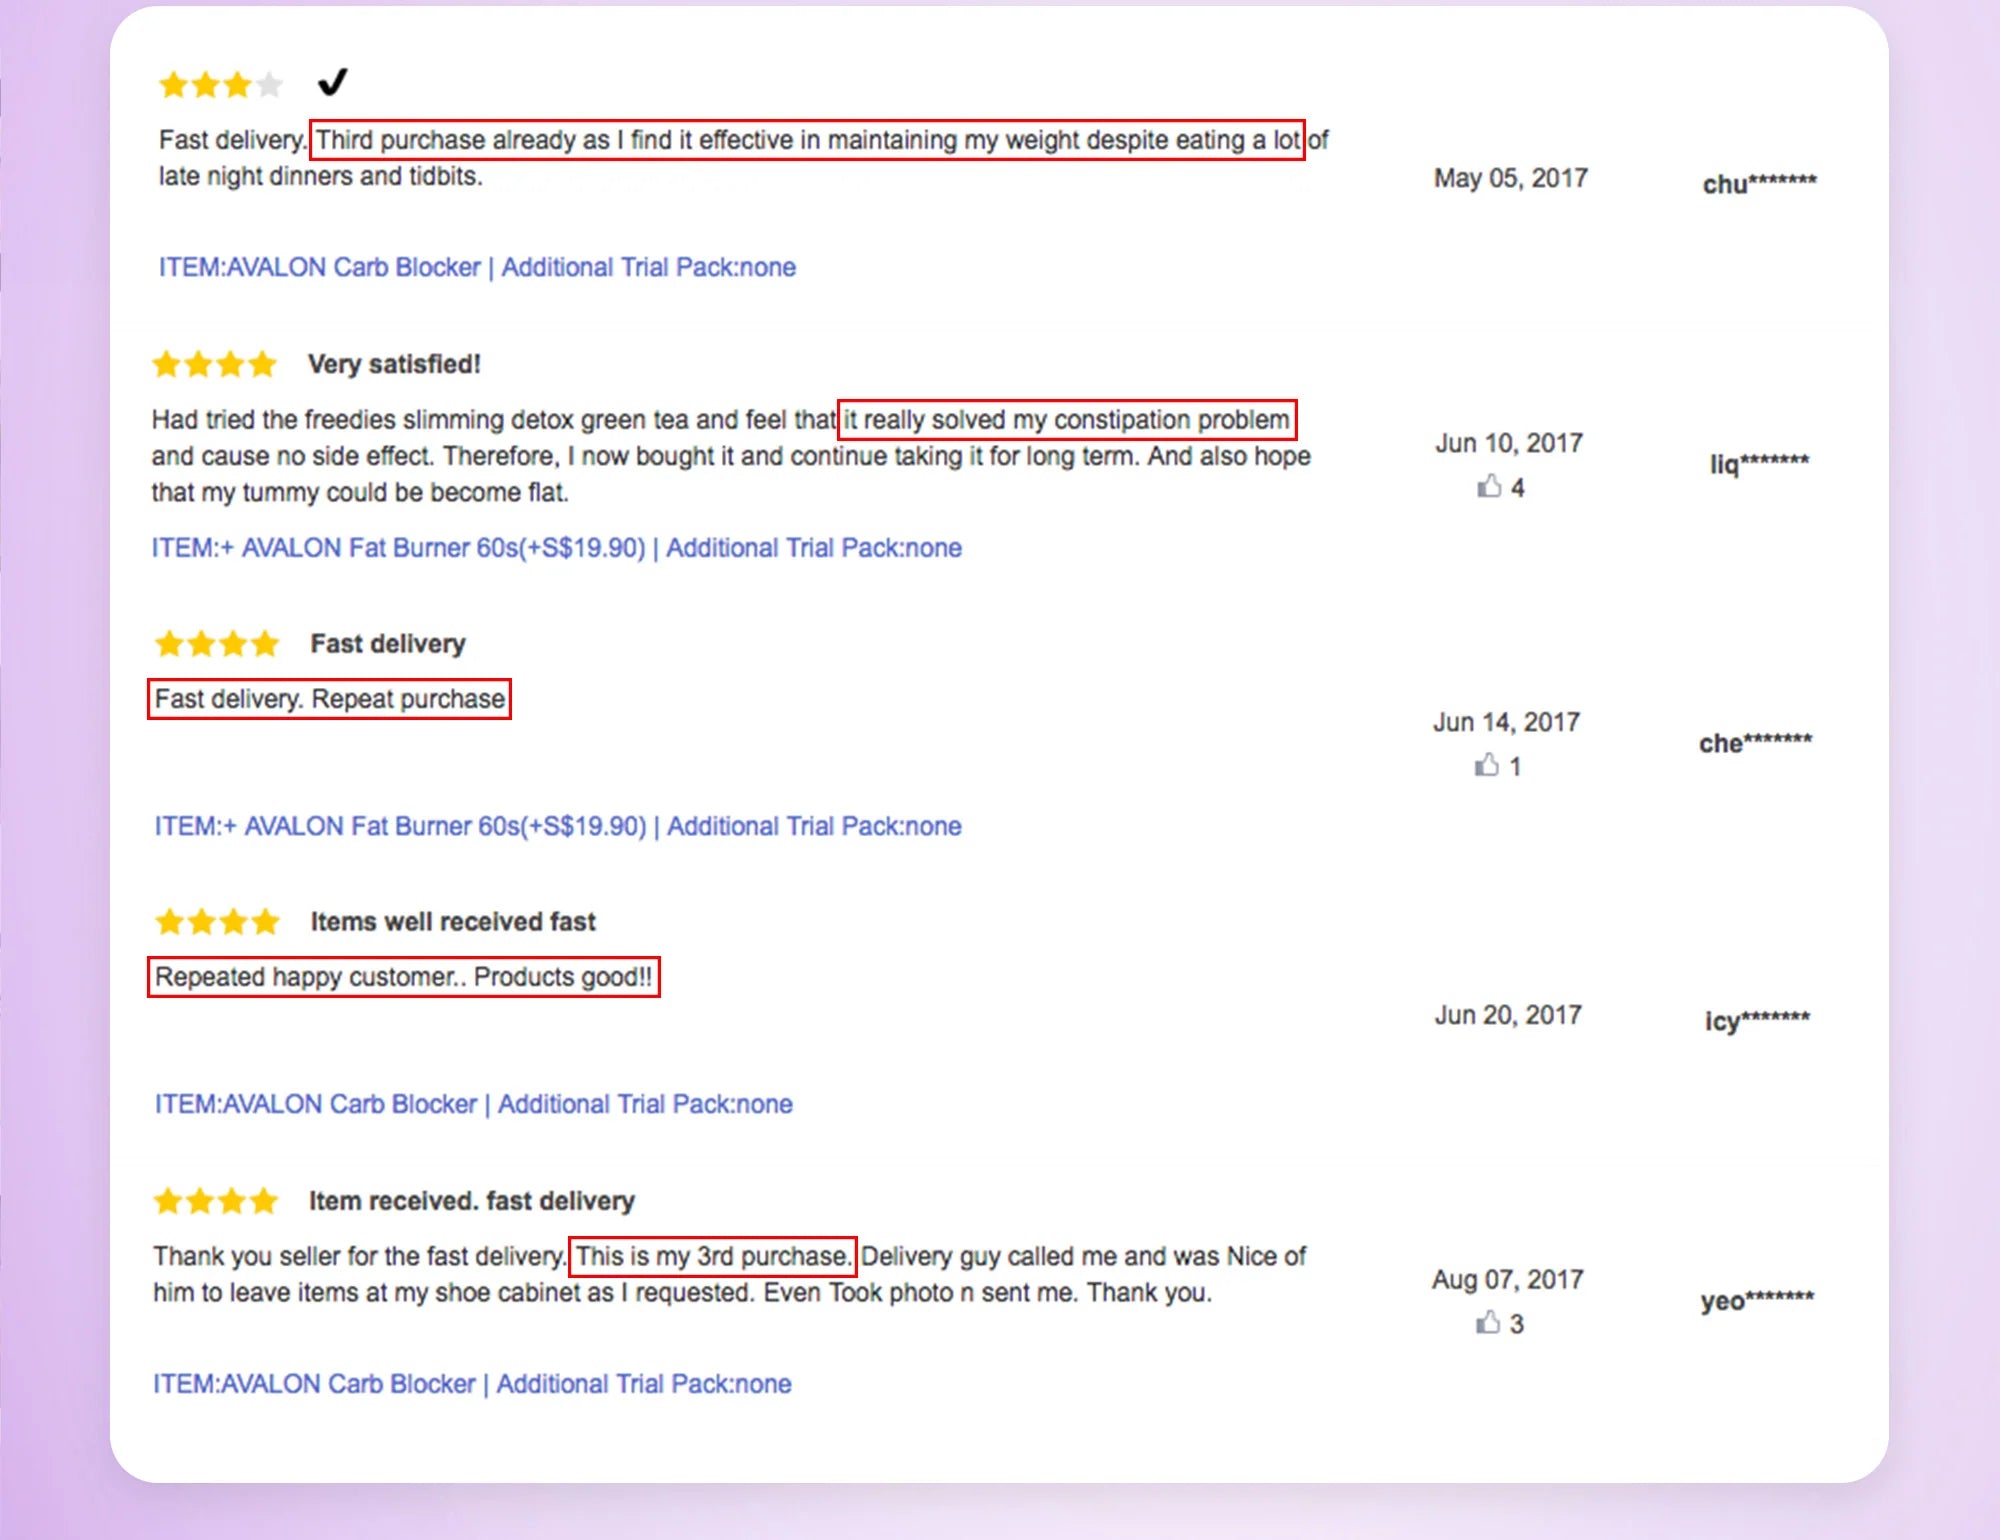Click review title 'Items well received fast'
The width and height of the screenshot is (2000, 1540).
453,921
